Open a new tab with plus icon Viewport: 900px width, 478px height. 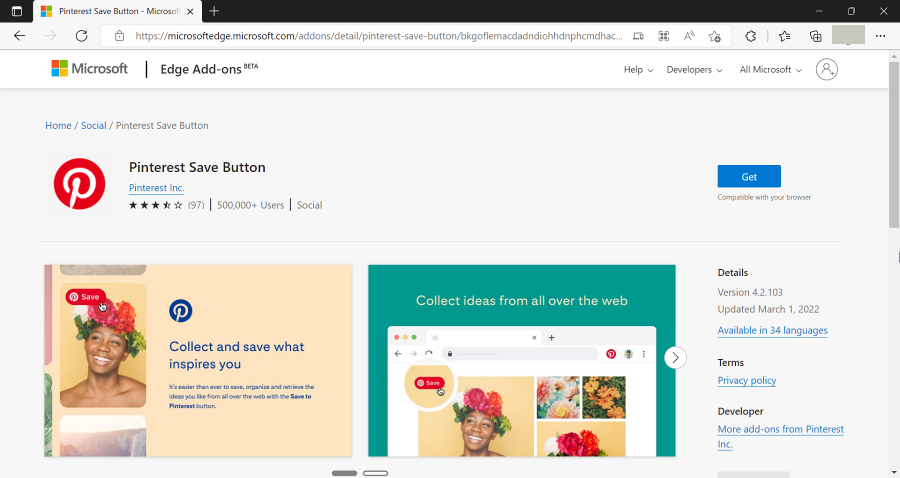click(x=214, y=11)
